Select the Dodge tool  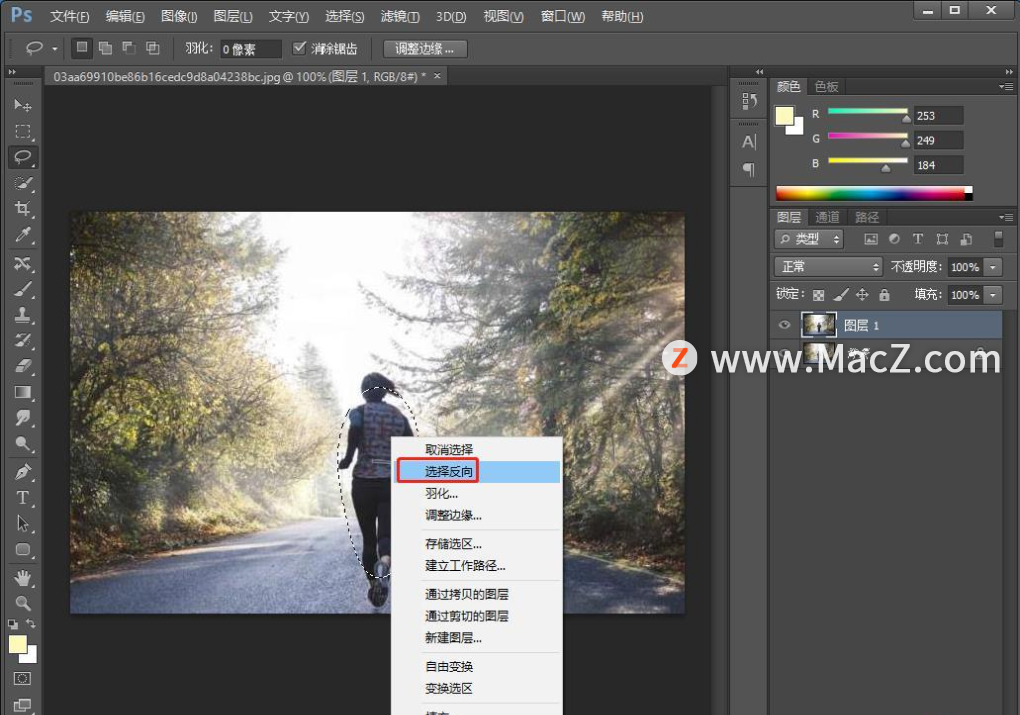click(23, 444)
